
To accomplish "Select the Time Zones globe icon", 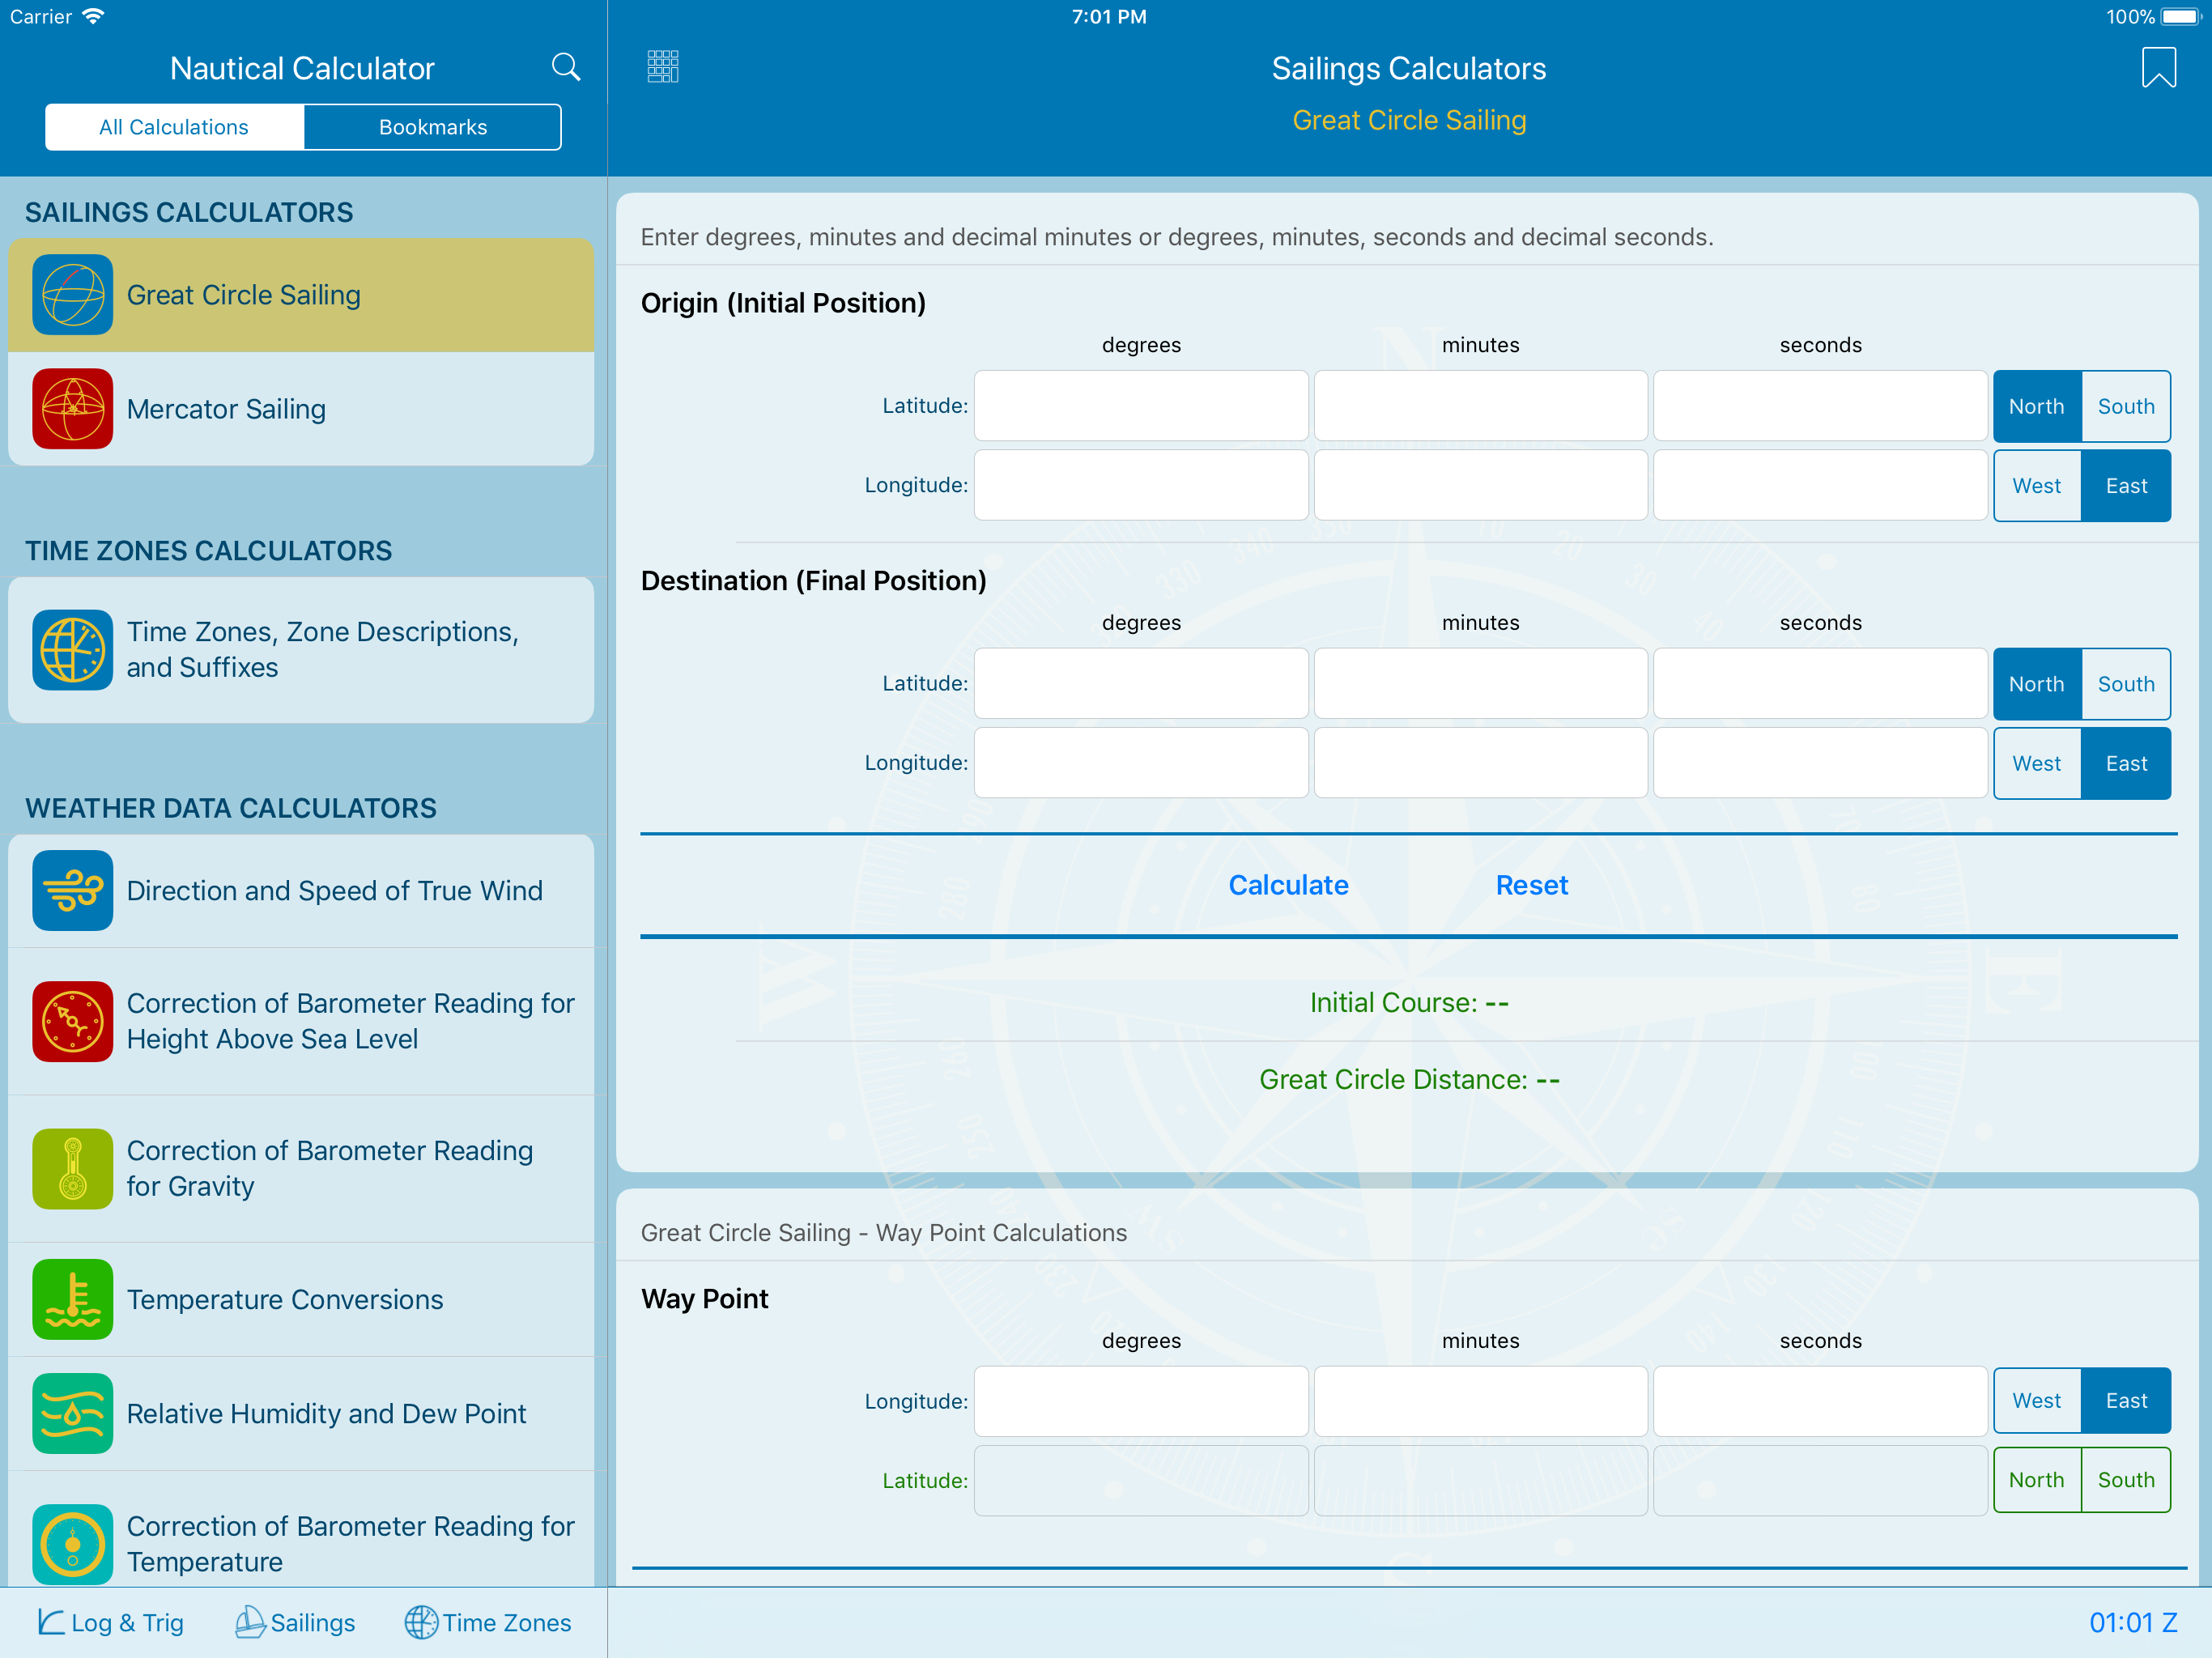I will pyautogui.click(x=72, y=649).
